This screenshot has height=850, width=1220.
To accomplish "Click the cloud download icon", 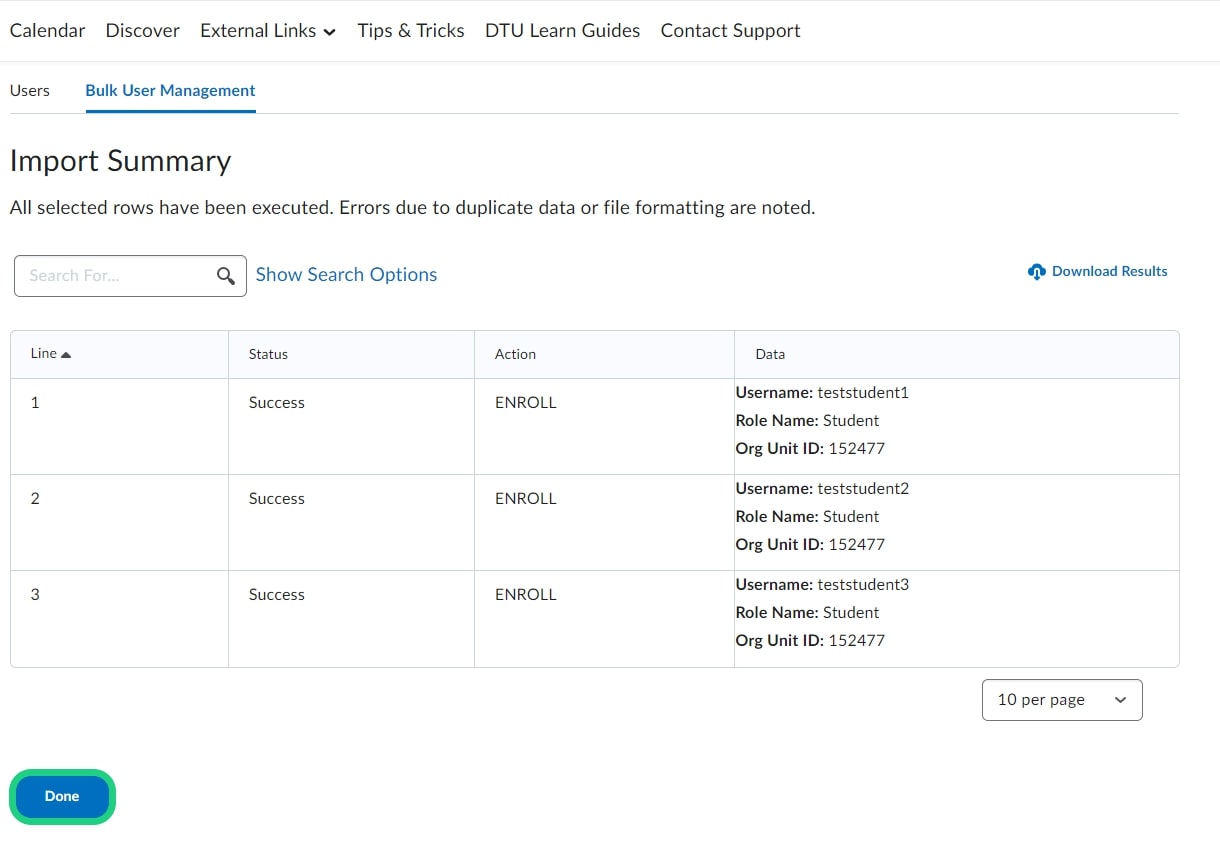I will pyautogui.click(x=1037, y=272).
